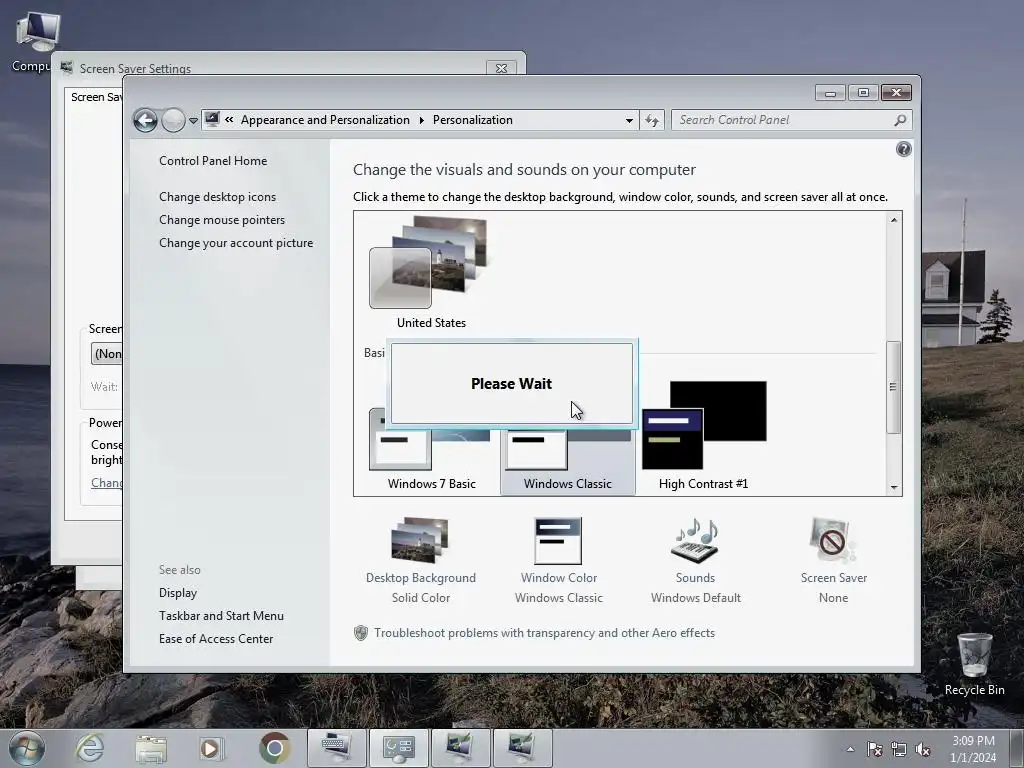Screen dimensions: 1024x768
Task: Click the muted volume tray icon
Action: [923, 749]
